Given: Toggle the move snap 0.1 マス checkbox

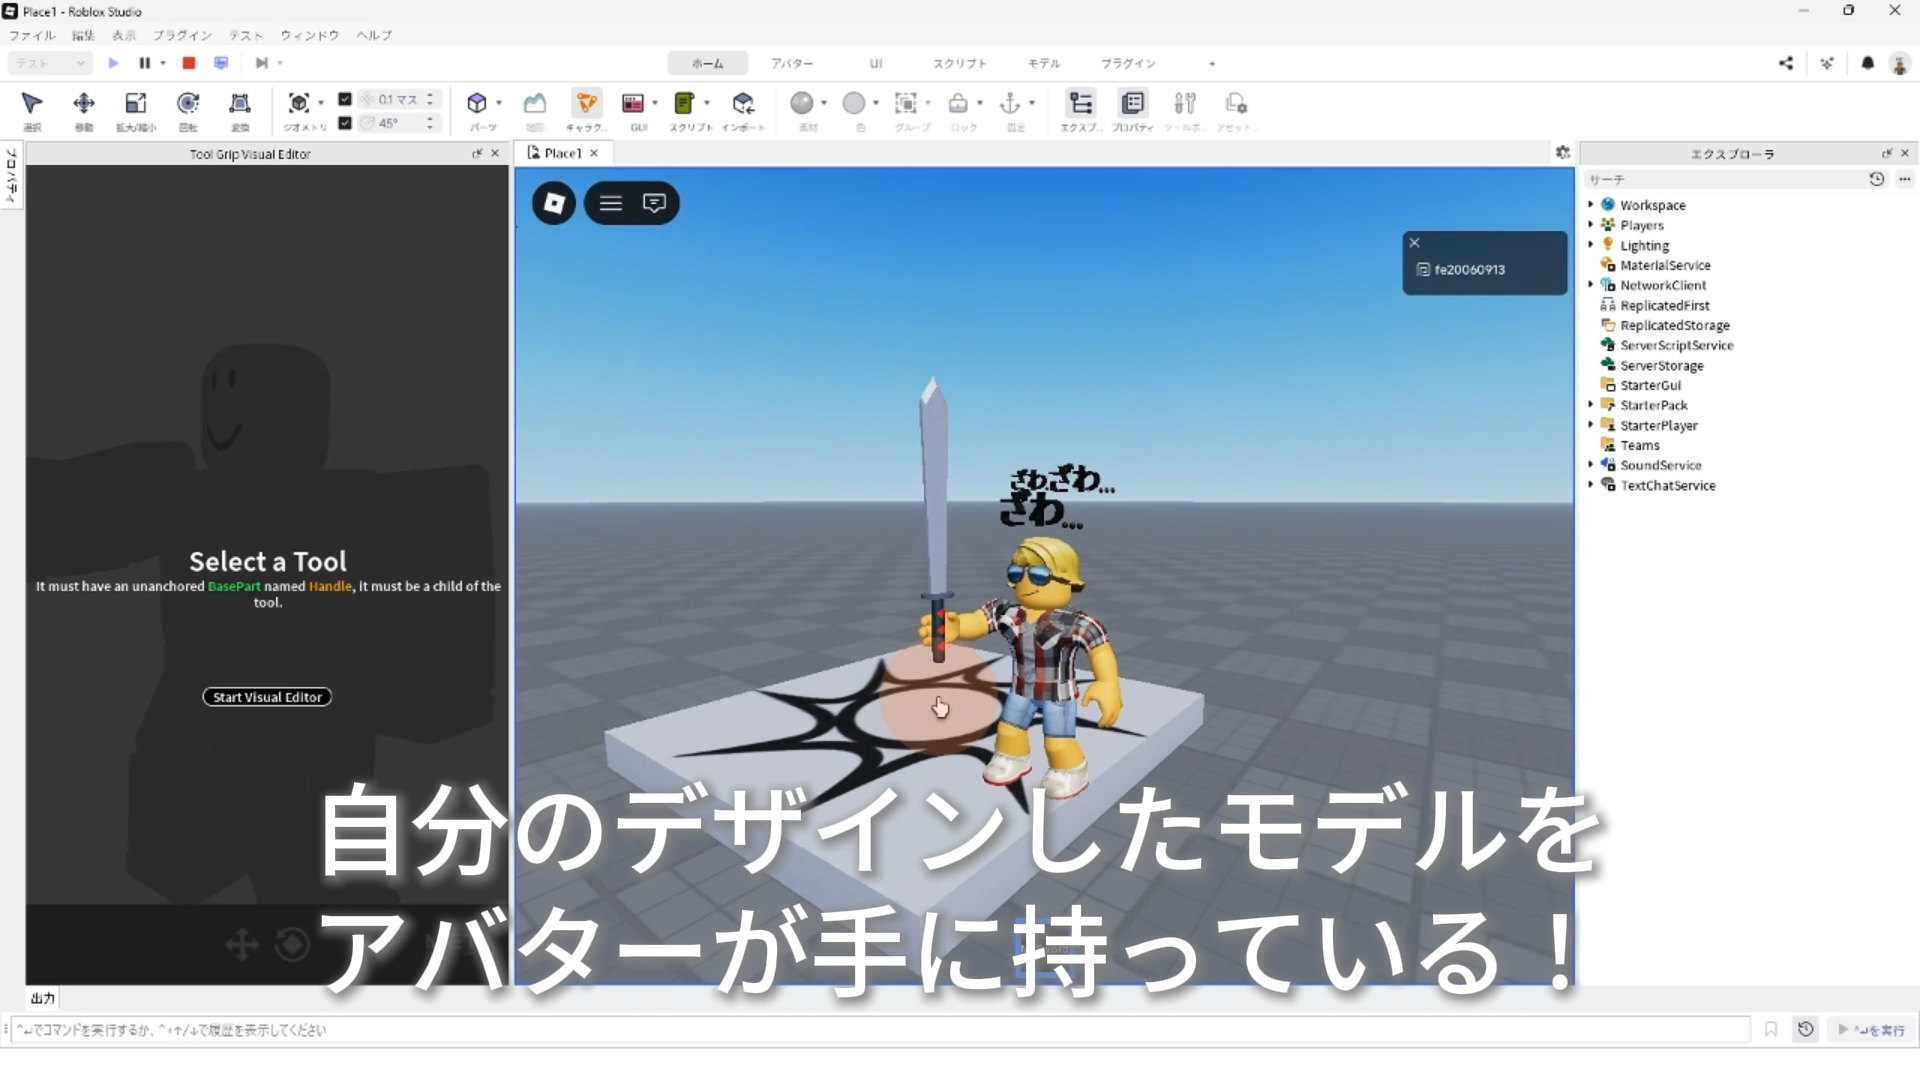Looking at the screenshot, I should click(x=345, y=99).
